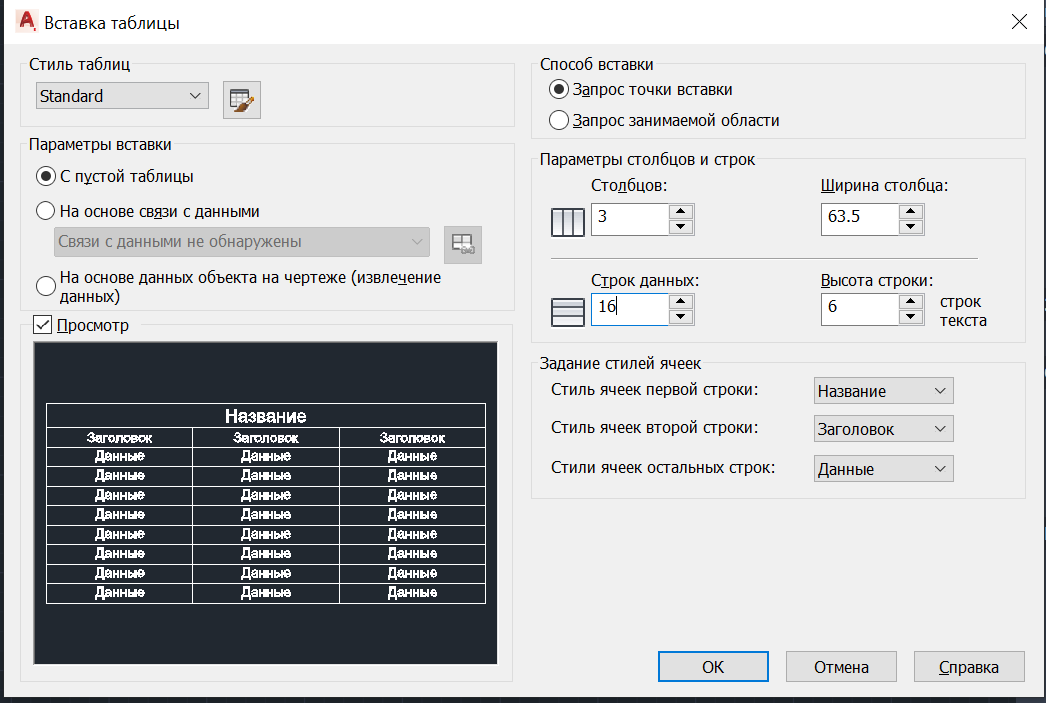Screen dimensions: 1046x703
Task: Open first row cell style dropdown Название
Action: pos(883,391)
